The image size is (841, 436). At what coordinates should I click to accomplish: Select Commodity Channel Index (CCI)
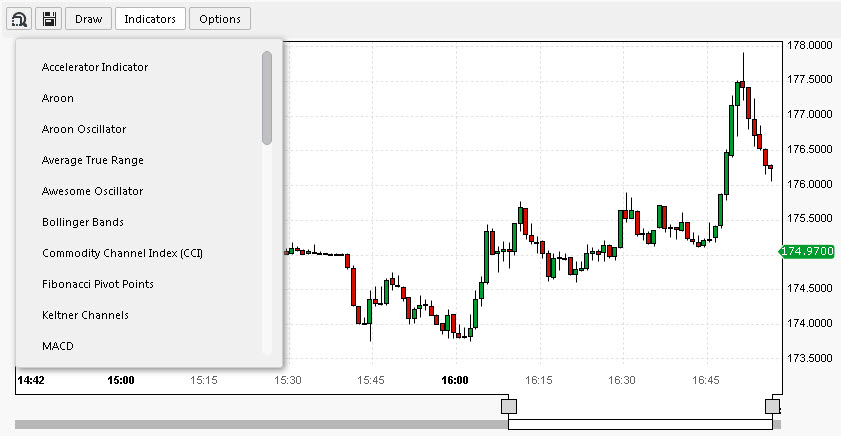coord(122,253)
